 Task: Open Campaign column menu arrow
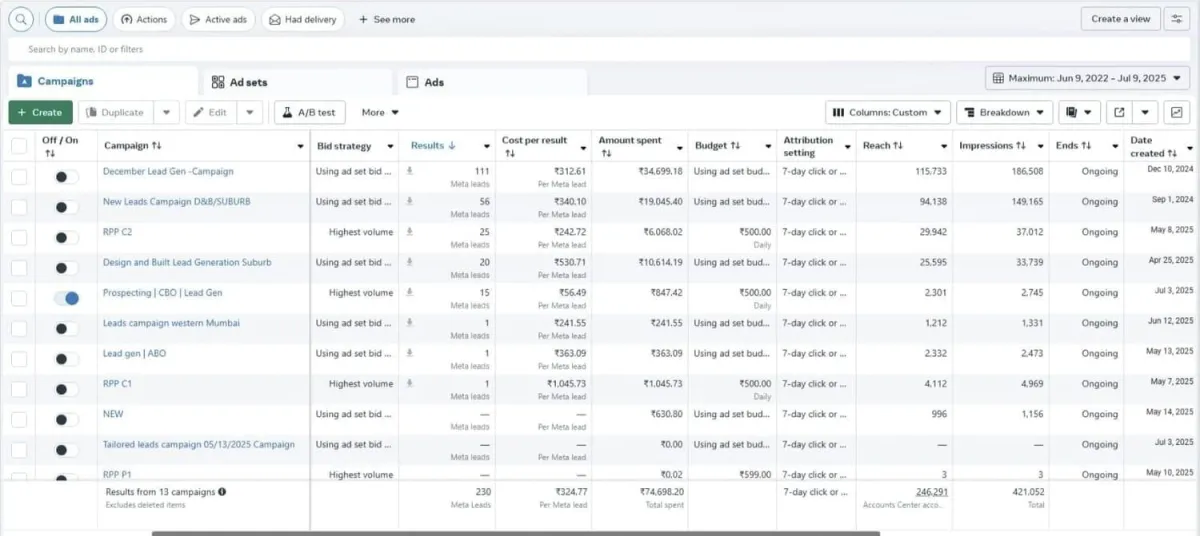(x=301, y=146)
